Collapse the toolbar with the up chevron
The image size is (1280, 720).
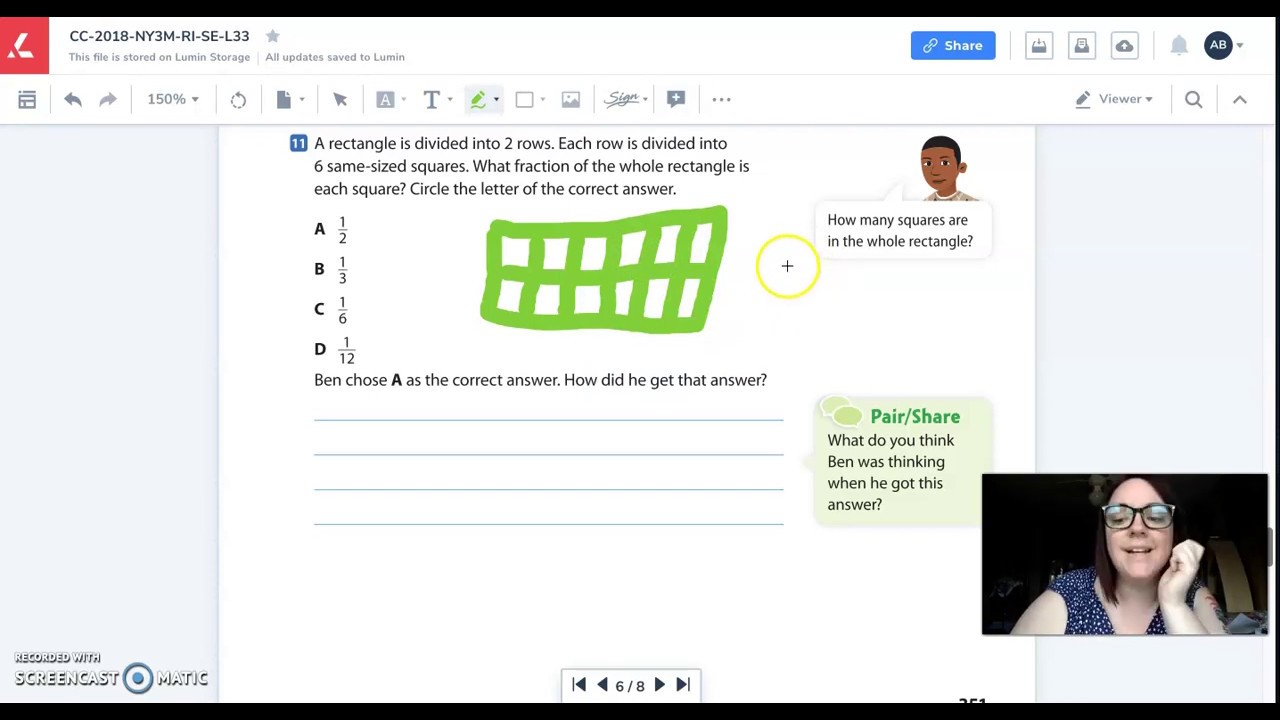click(1239, 99)
